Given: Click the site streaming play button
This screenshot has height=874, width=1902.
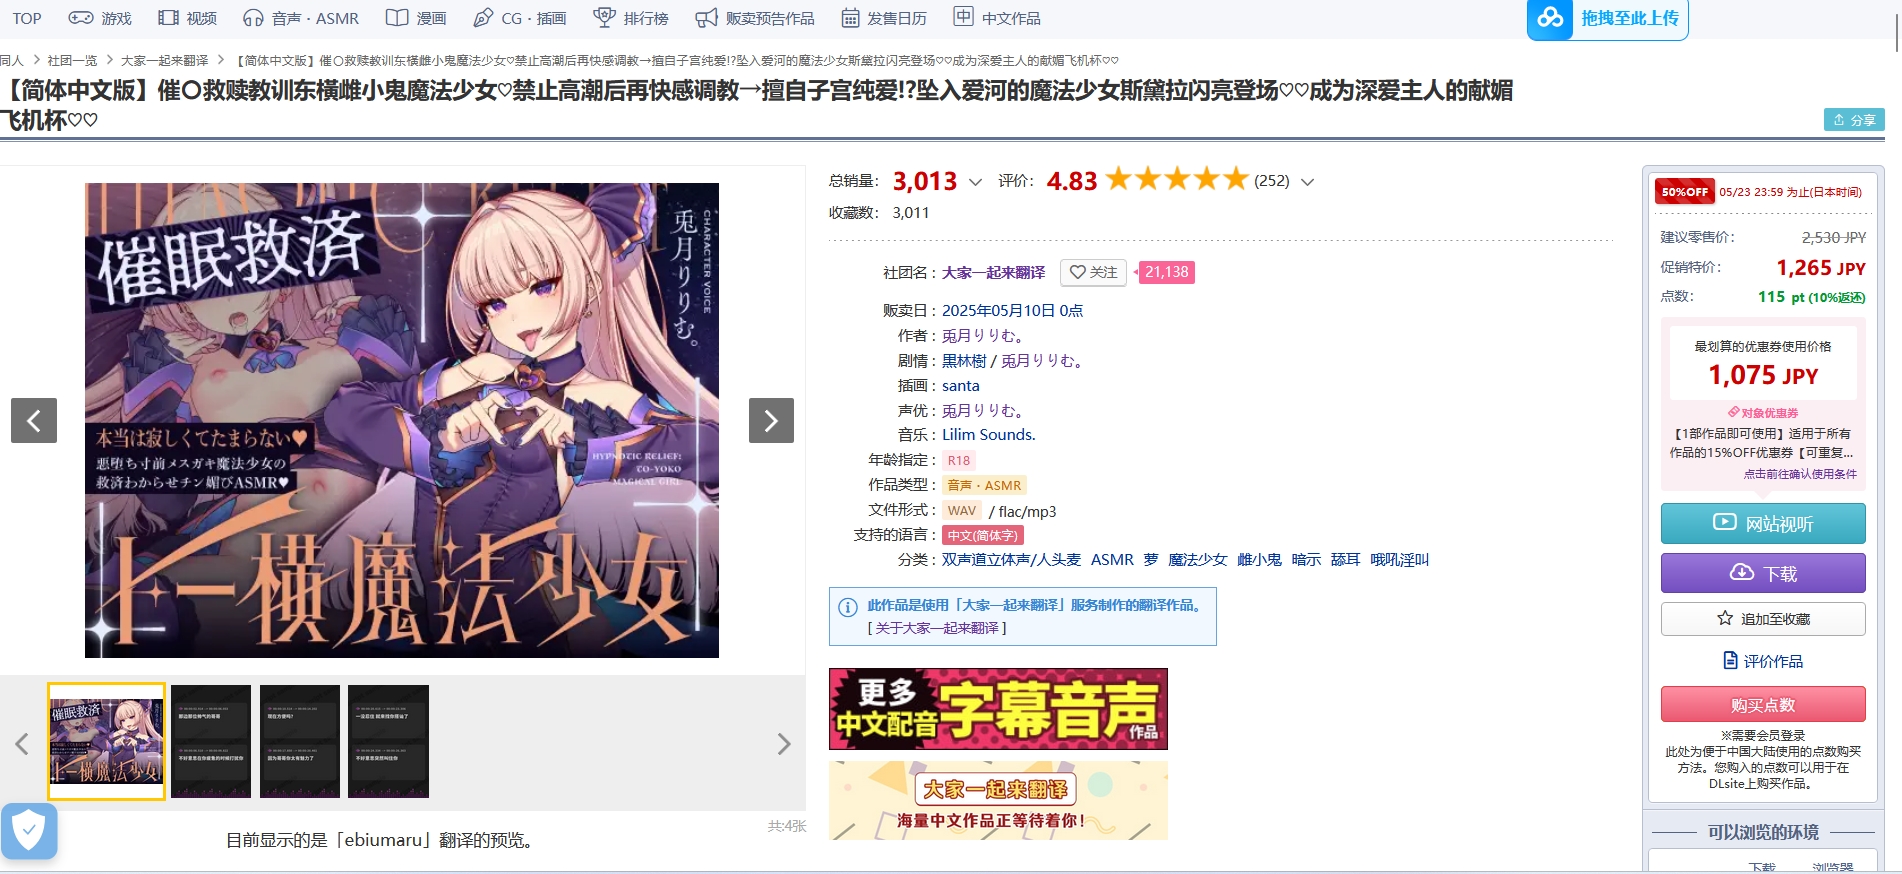Looking at the screenshot, I should [x=1763, y=523].
